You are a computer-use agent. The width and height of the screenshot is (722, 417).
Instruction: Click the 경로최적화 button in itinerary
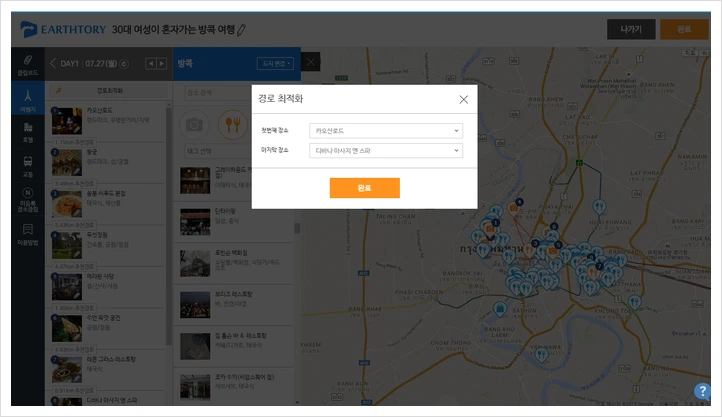[109, 91]
